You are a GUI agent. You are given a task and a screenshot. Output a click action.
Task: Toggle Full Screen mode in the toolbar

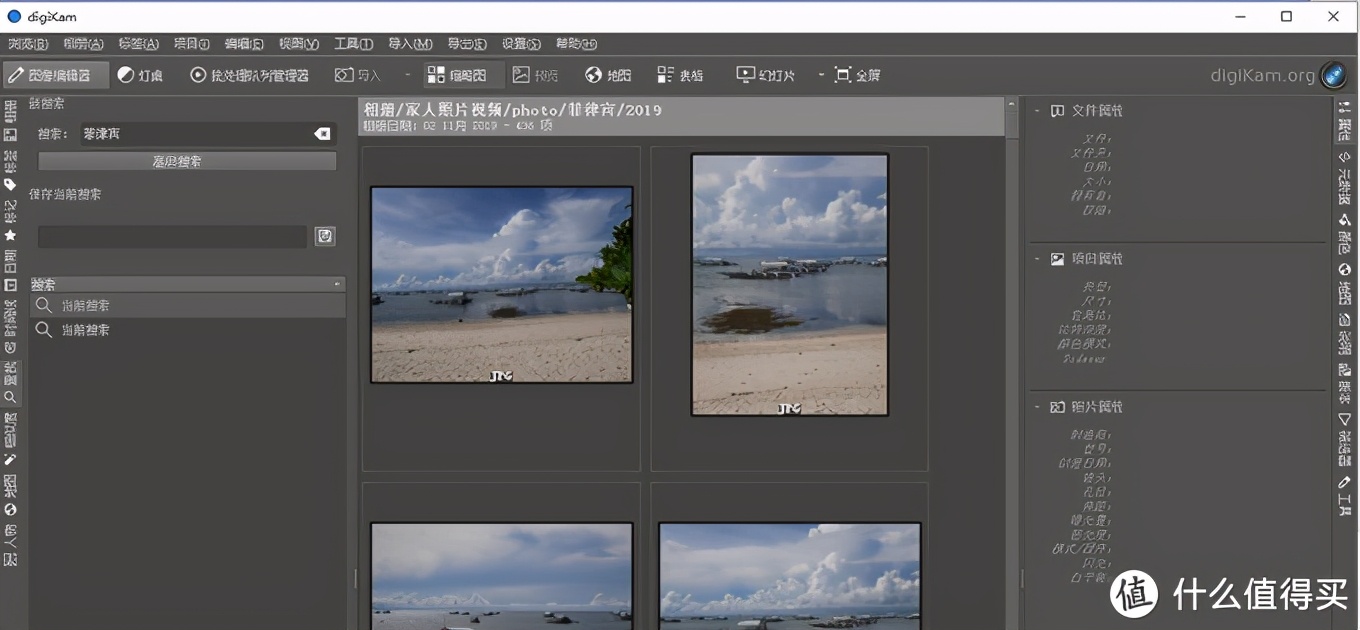857,75
